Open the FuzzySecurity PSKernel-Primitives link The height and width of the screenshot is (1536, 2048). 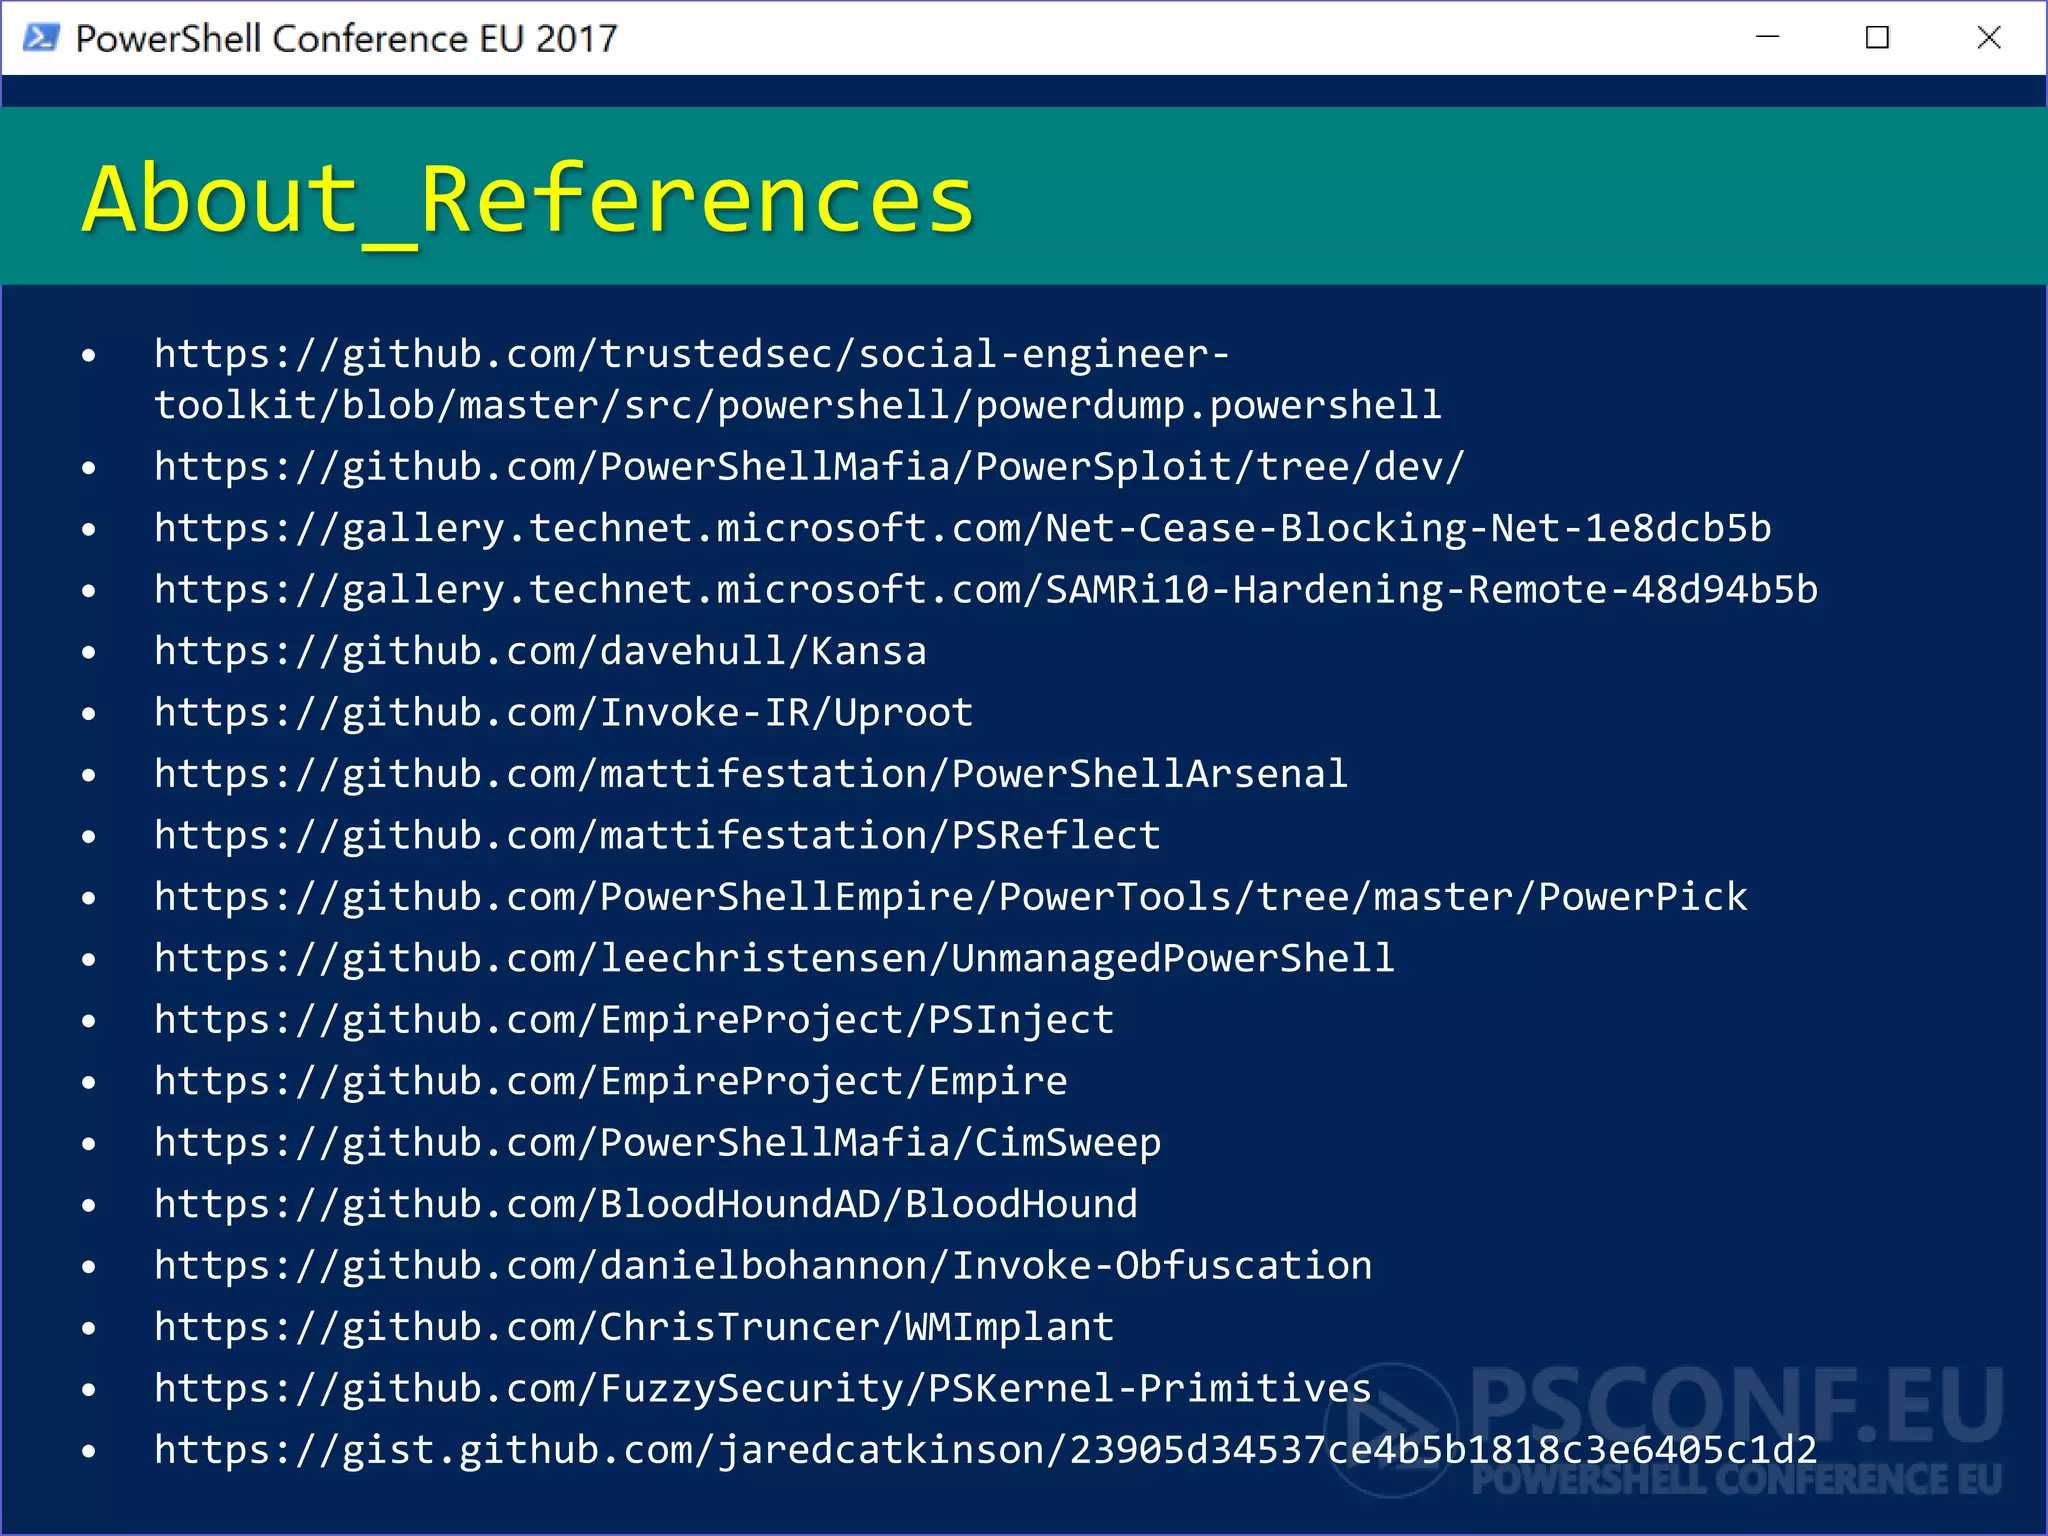click(763, 1389)
